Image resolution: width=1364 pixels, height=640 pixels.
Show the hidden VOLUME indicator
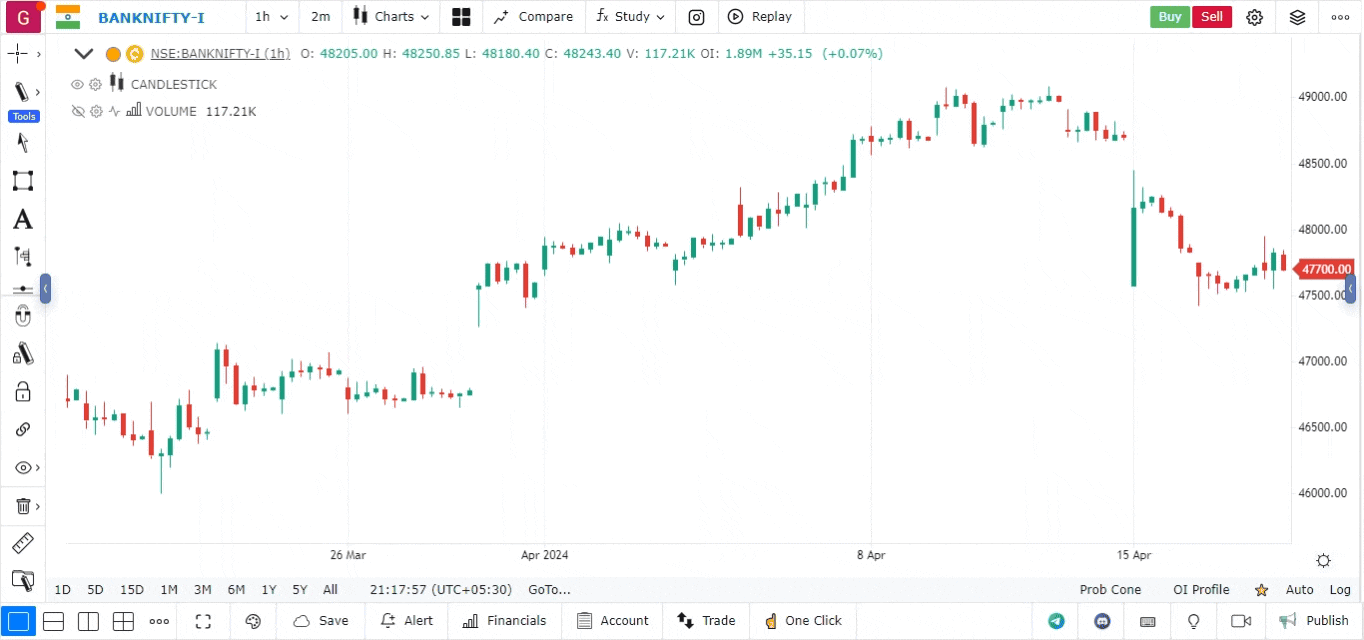[x=78, y=112]
